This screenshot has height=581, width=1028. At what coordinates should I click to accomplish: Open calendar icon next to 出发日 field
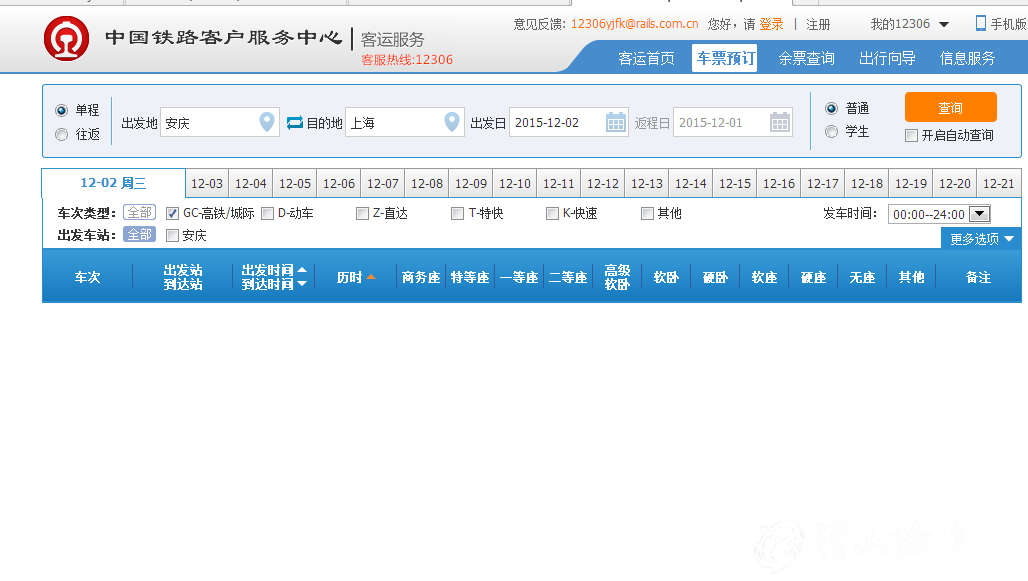(618, 121)
